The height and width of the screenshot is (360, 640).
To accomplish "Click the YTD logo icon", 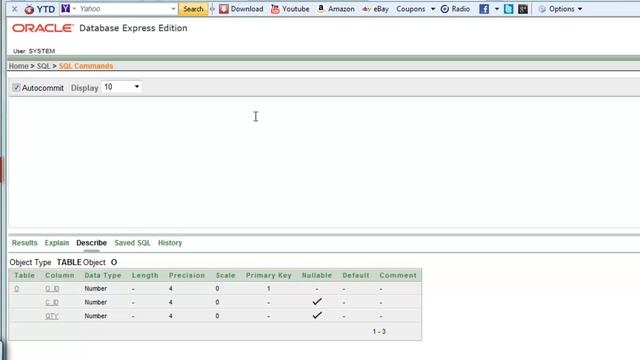I will (x=29, y=9).
